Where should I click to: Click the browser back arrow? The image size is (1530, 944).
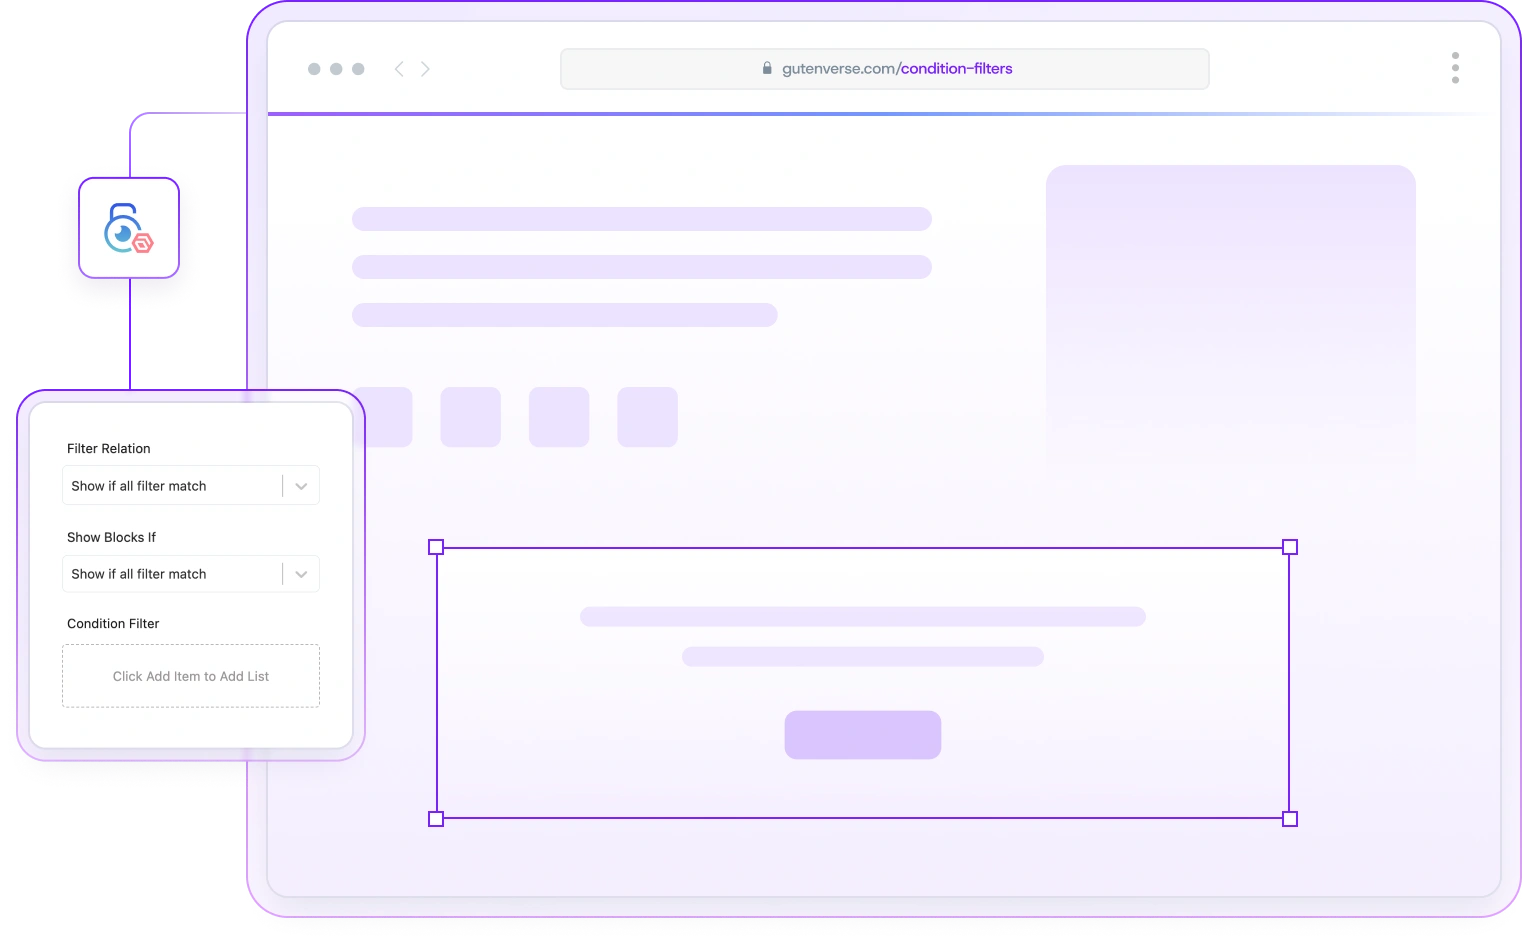click(399, 69)
